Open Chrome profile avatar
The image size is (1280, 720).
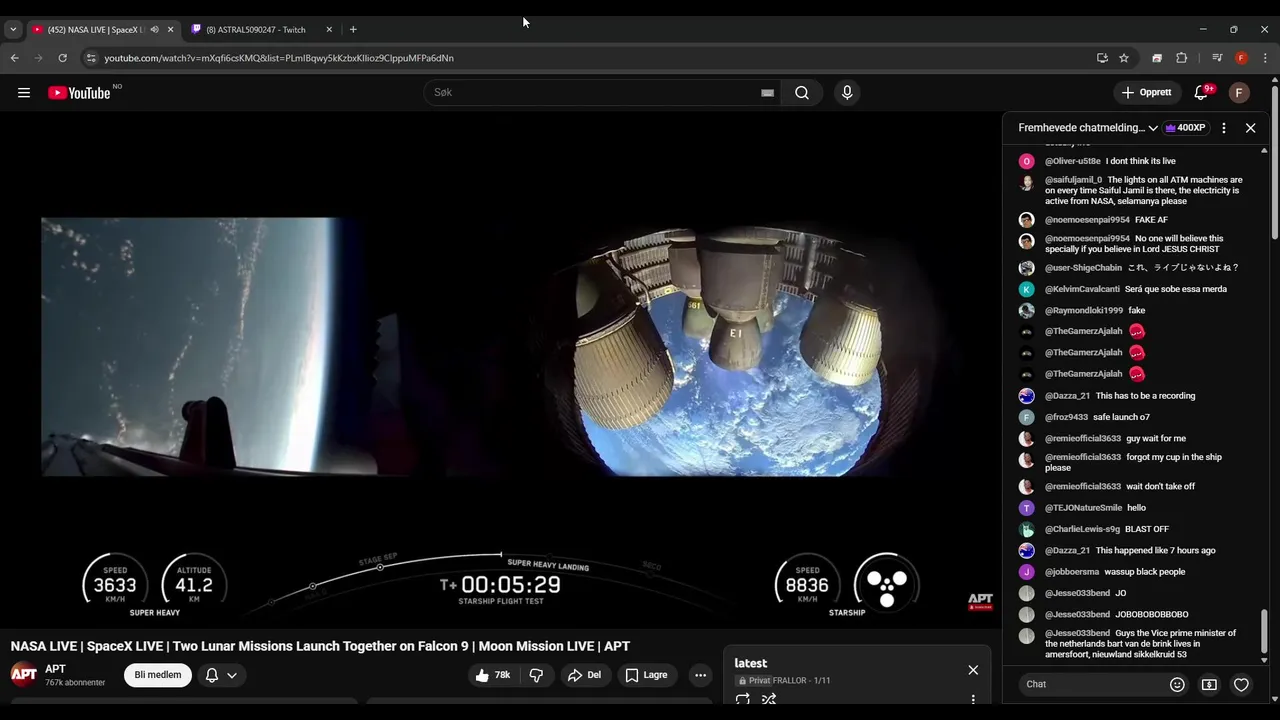(x=1241, y=58)
